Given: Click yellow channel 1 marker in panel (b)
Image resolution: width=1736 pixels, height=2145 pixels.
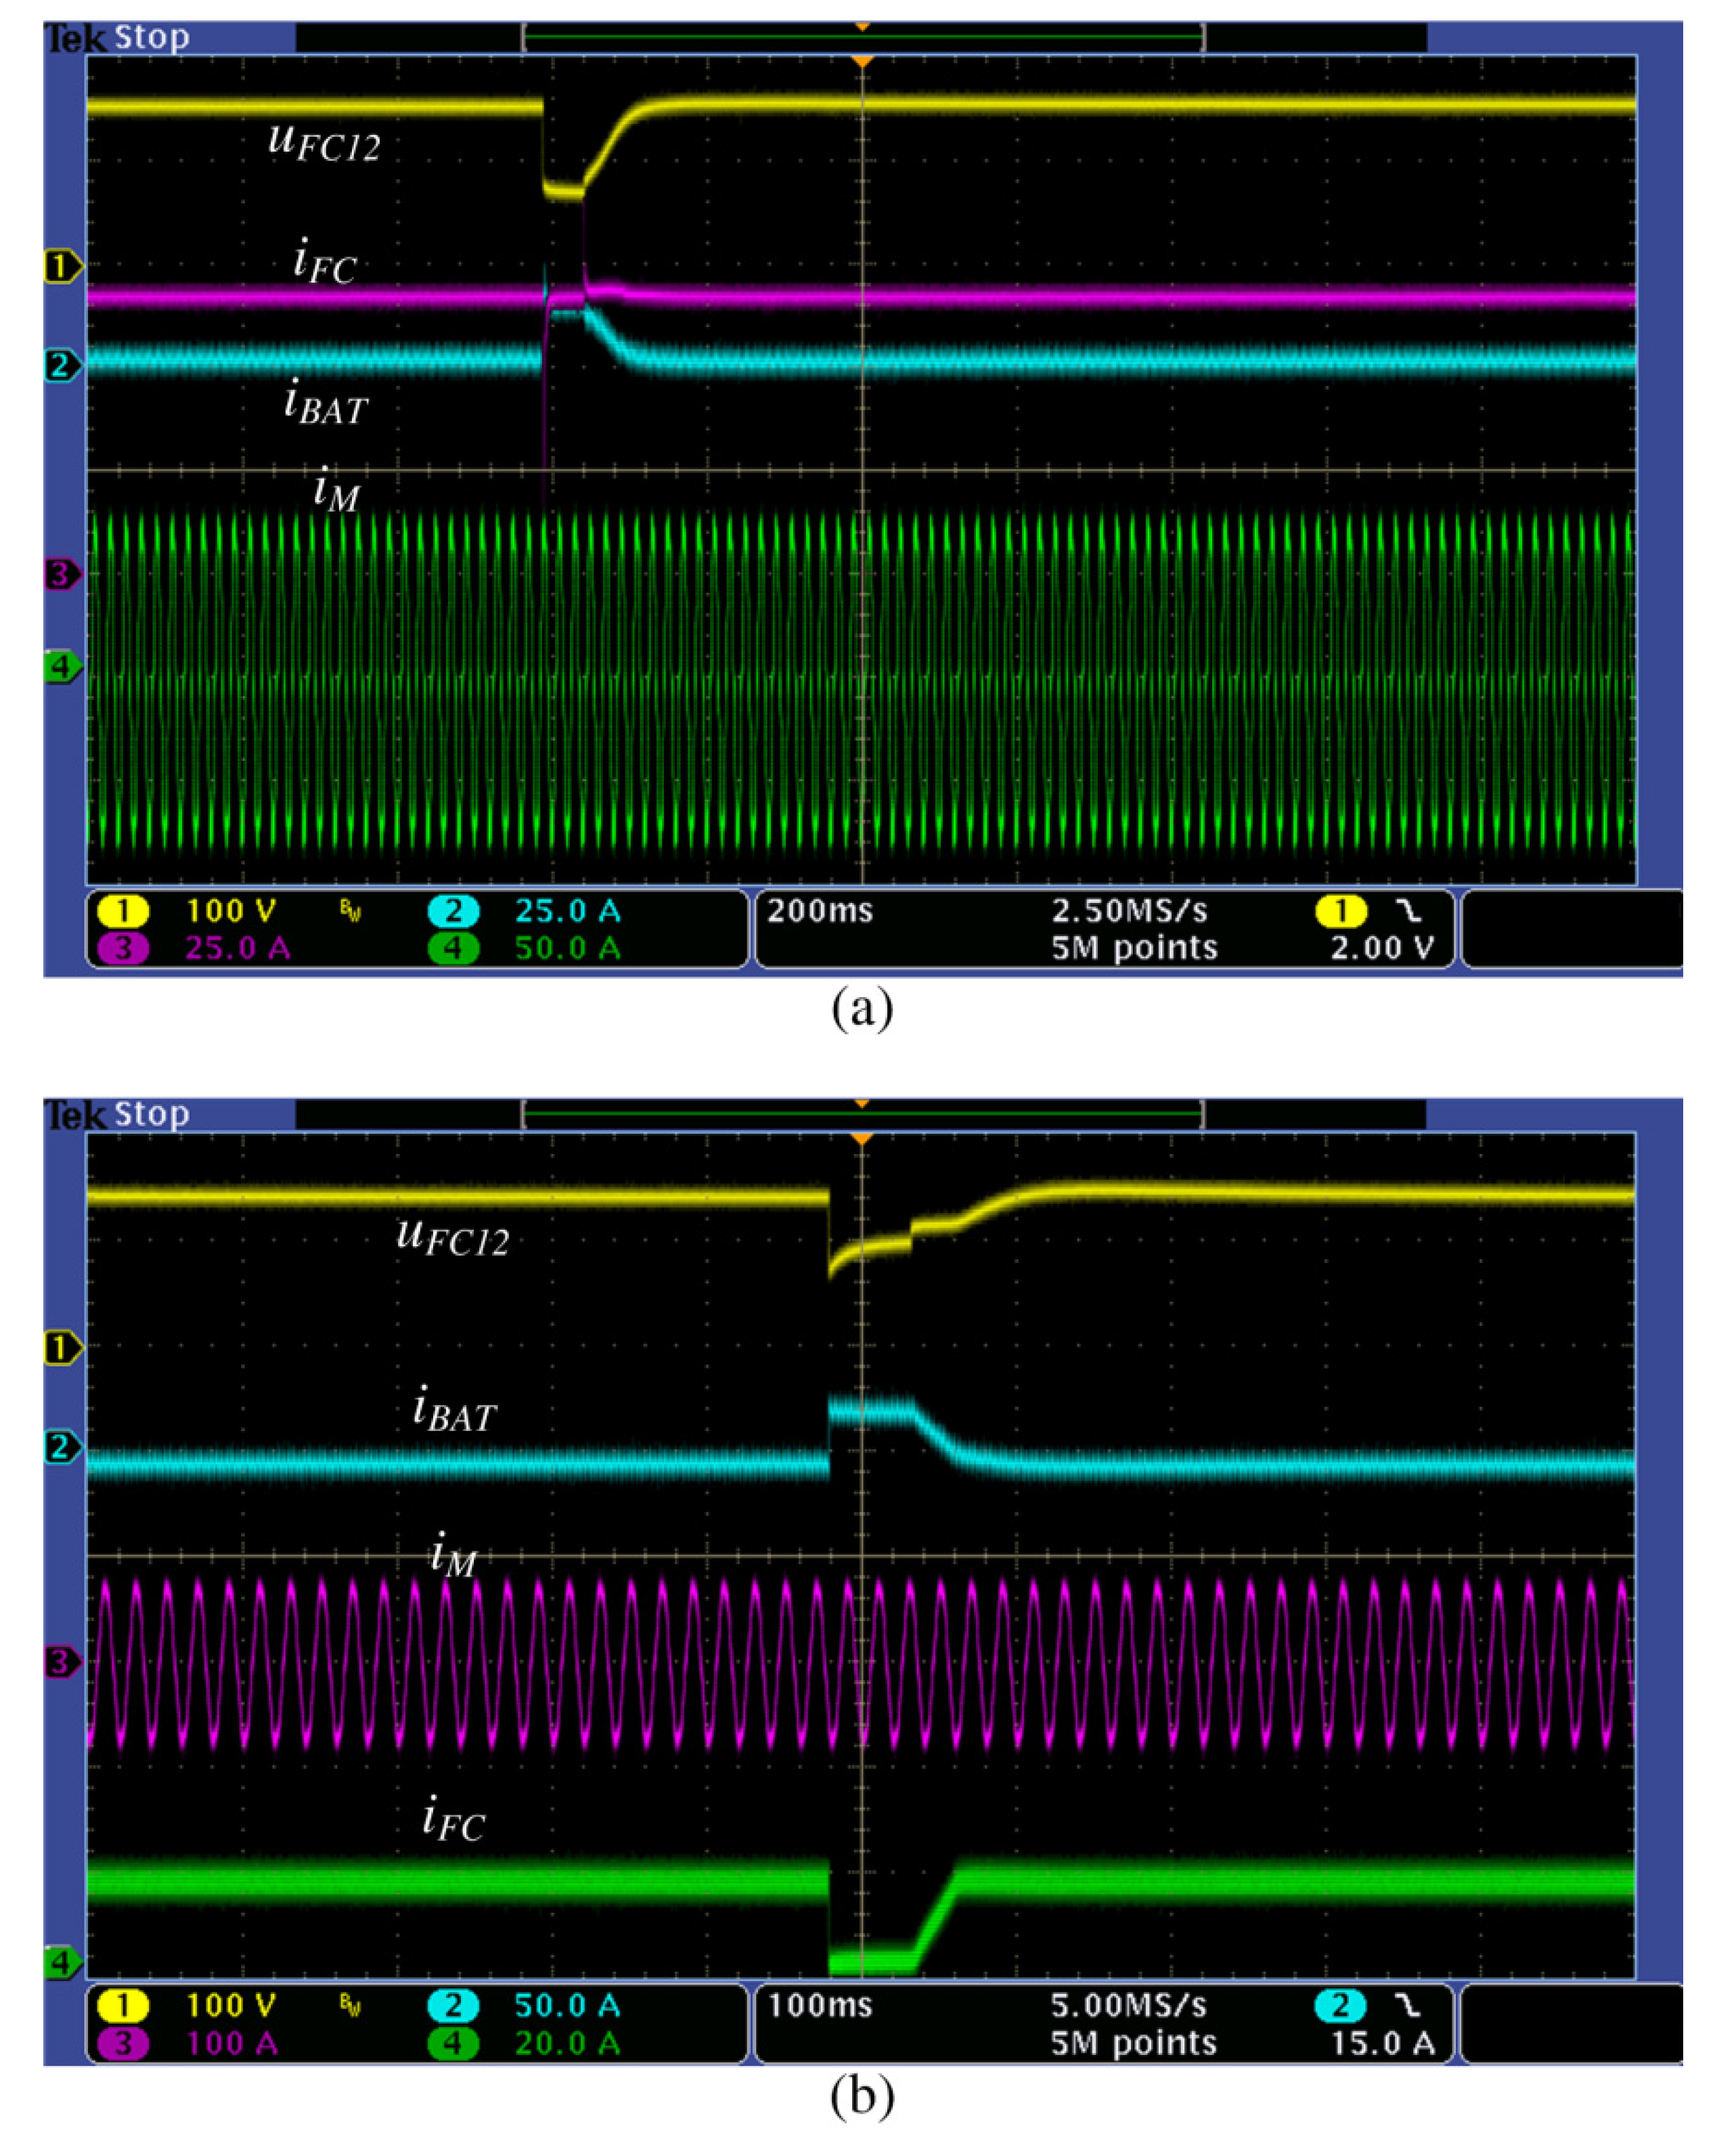Looking at the screenshot, I should coord(62,1348).
